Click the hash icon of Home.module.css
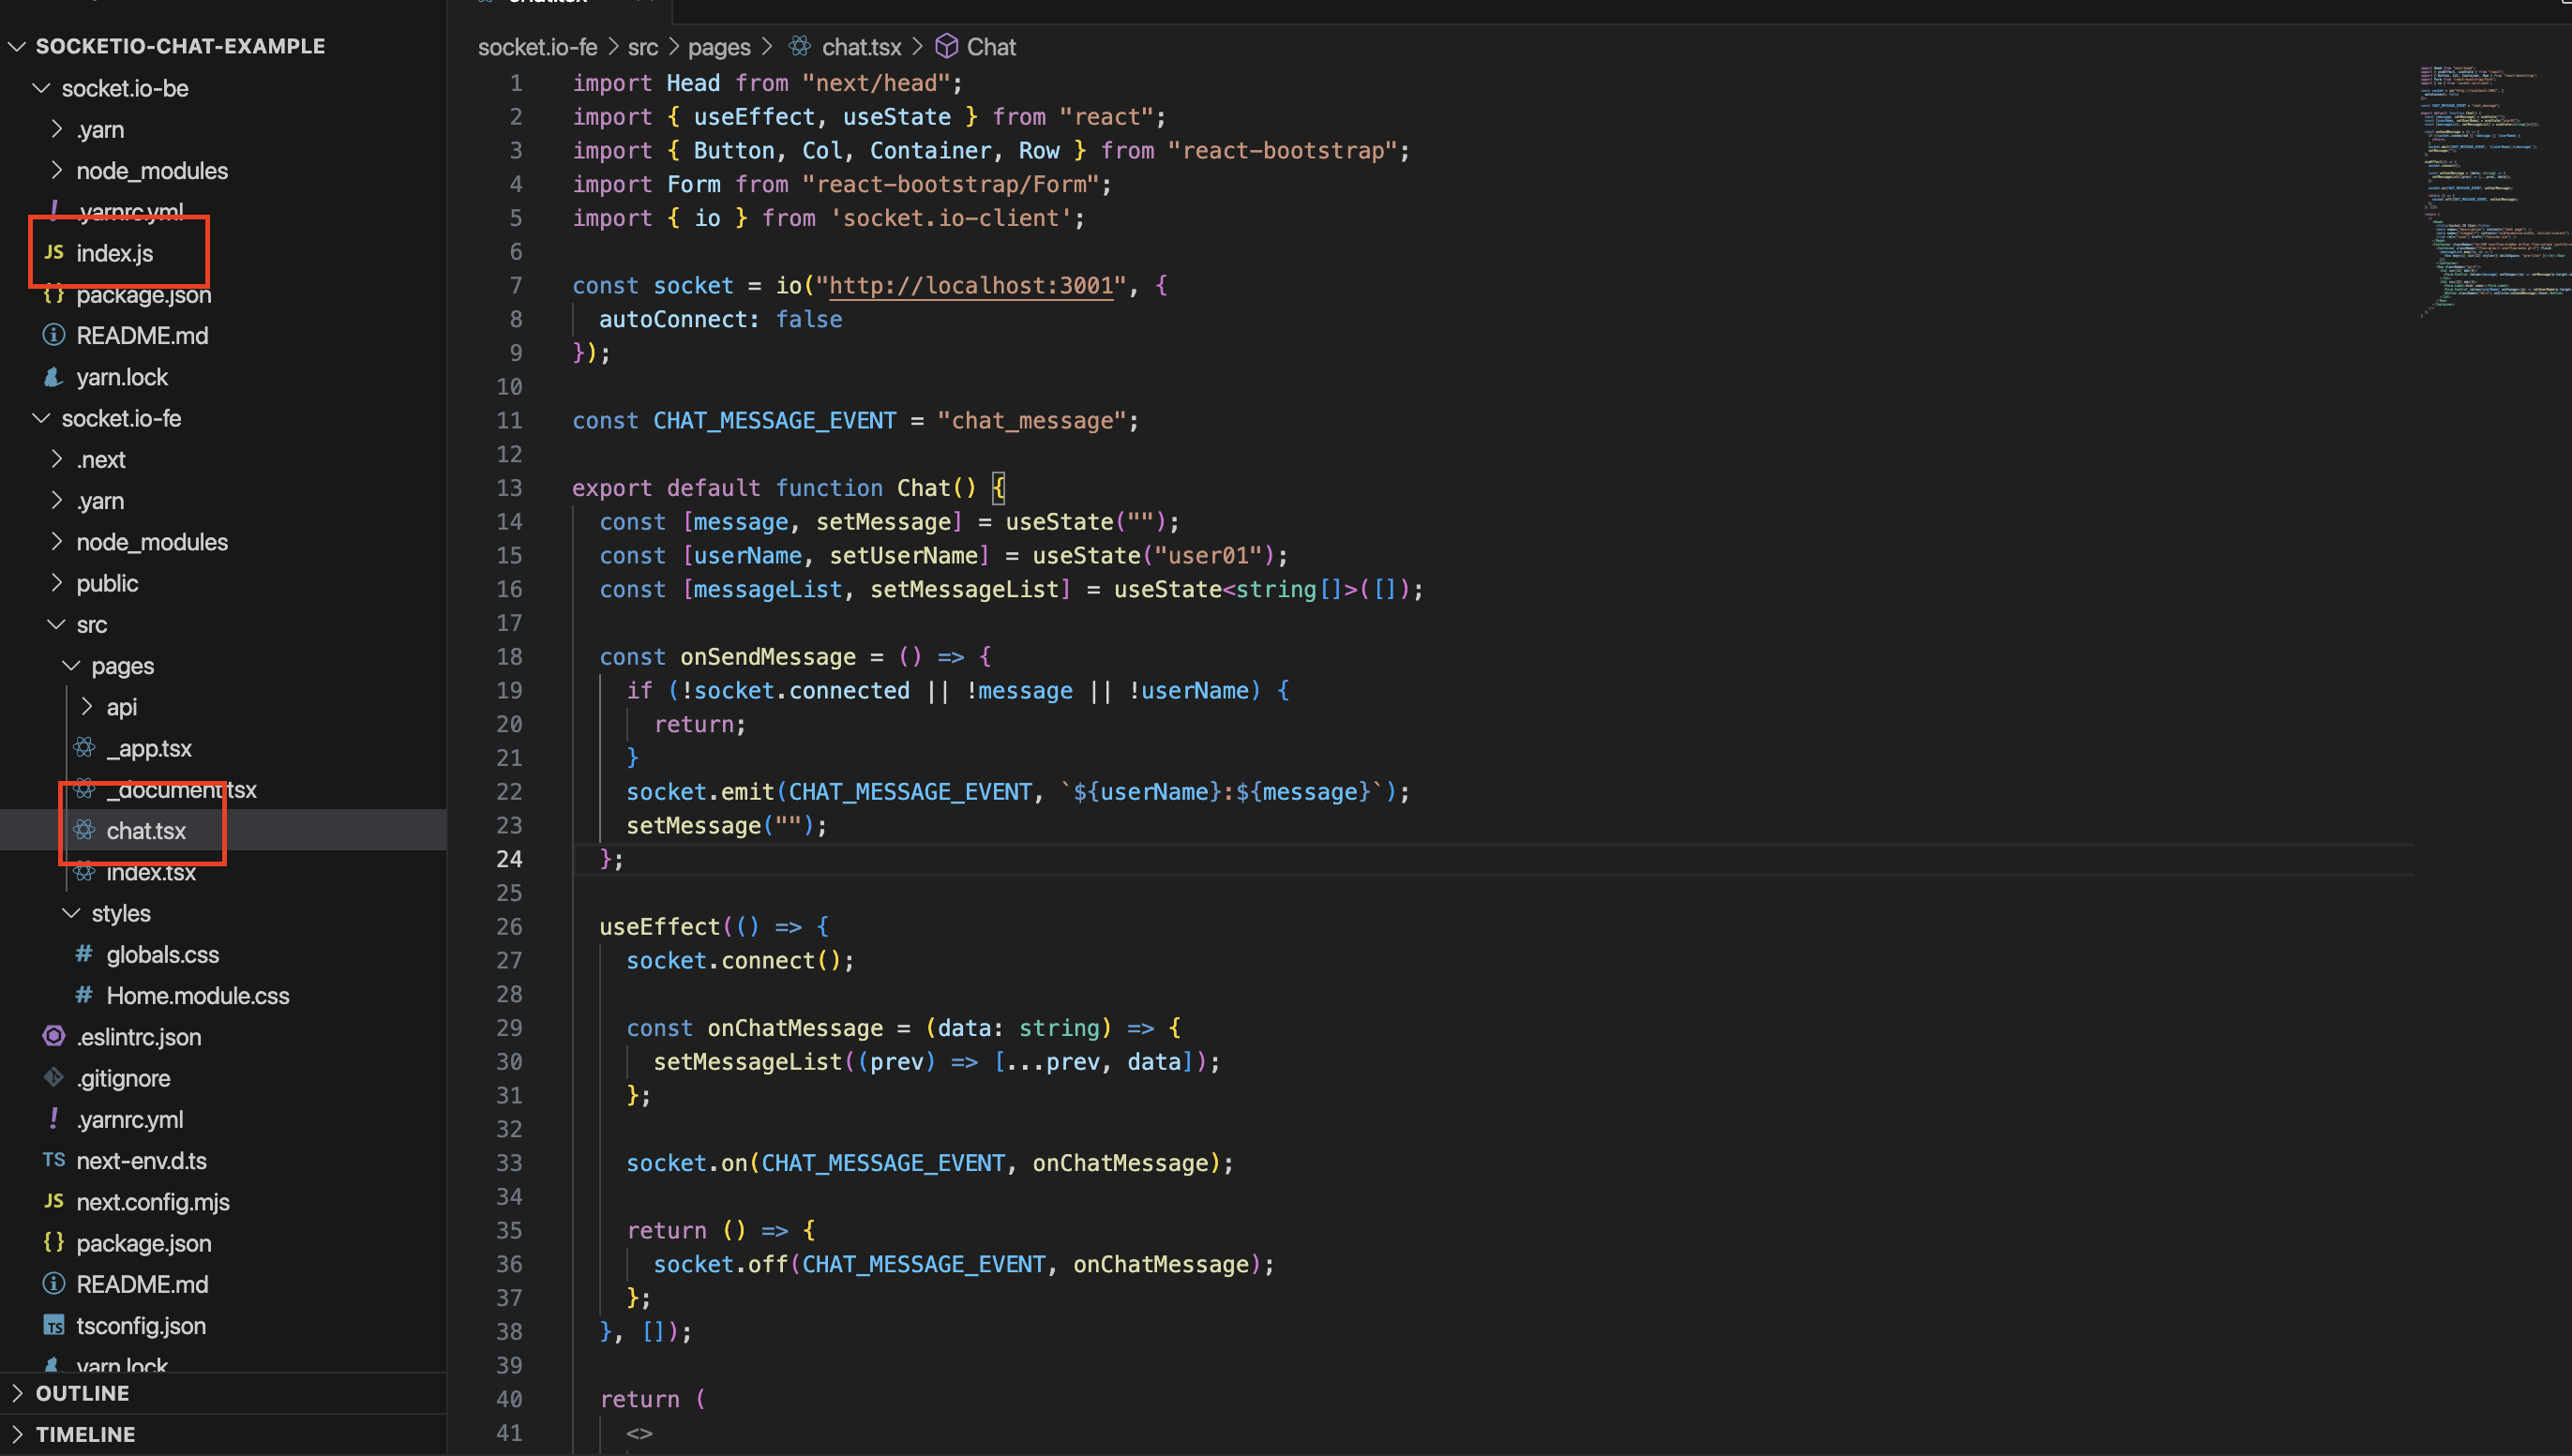The image size is (2572, 1456). 85,995
